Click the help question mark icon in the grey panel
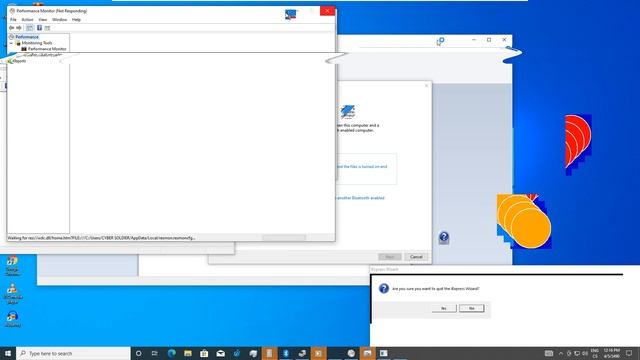640x360 pixels. (x=444, y=238)
